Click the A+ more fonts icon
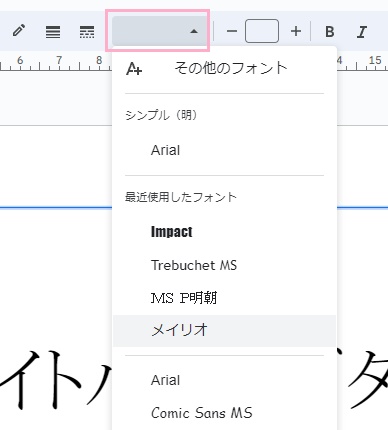The image size is (388, 430). pyautogui.click(x=134, y=69)
